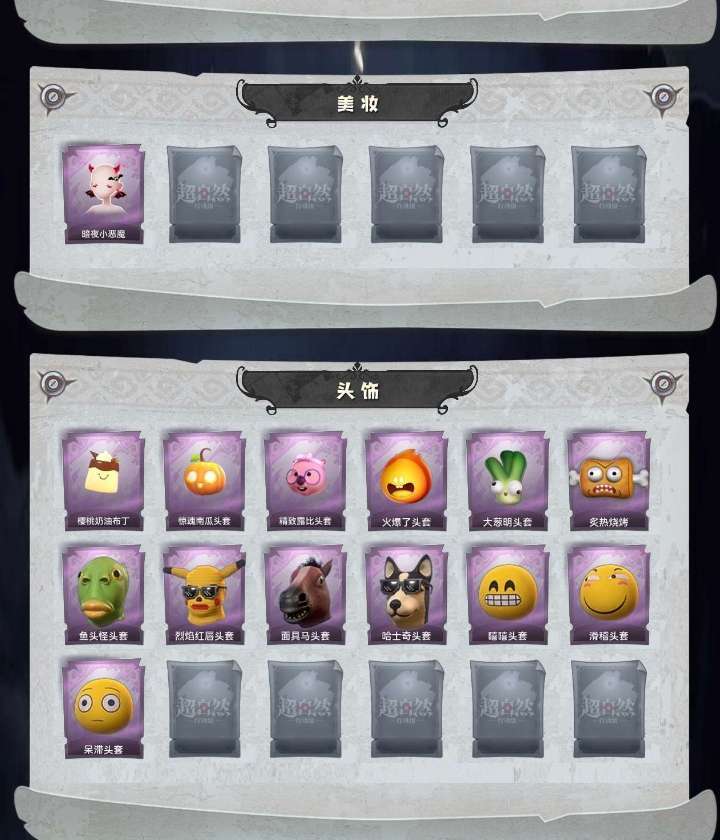720x840 pixels.
Task: Select the 暗夜小恶魔 makeup card
Action: click(x=103, y=194)
